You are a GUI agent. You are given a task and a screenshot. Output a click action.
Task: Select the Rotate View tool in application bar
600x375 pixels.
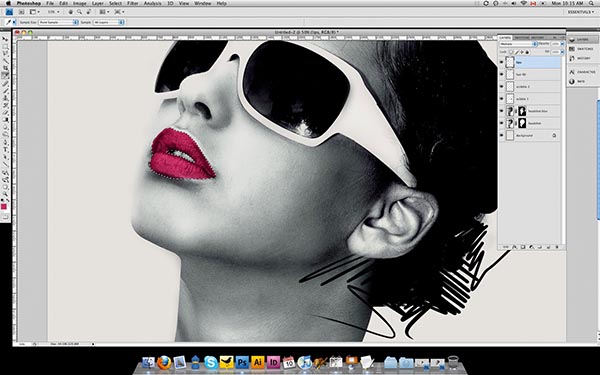88,12
